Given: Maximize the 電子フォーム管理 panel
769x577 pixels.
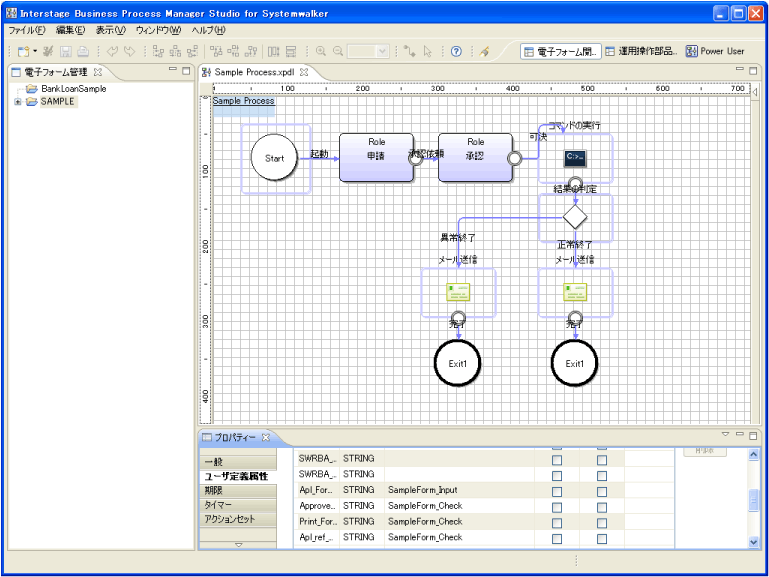Looking at the screenshot, I should coord(186,71).
